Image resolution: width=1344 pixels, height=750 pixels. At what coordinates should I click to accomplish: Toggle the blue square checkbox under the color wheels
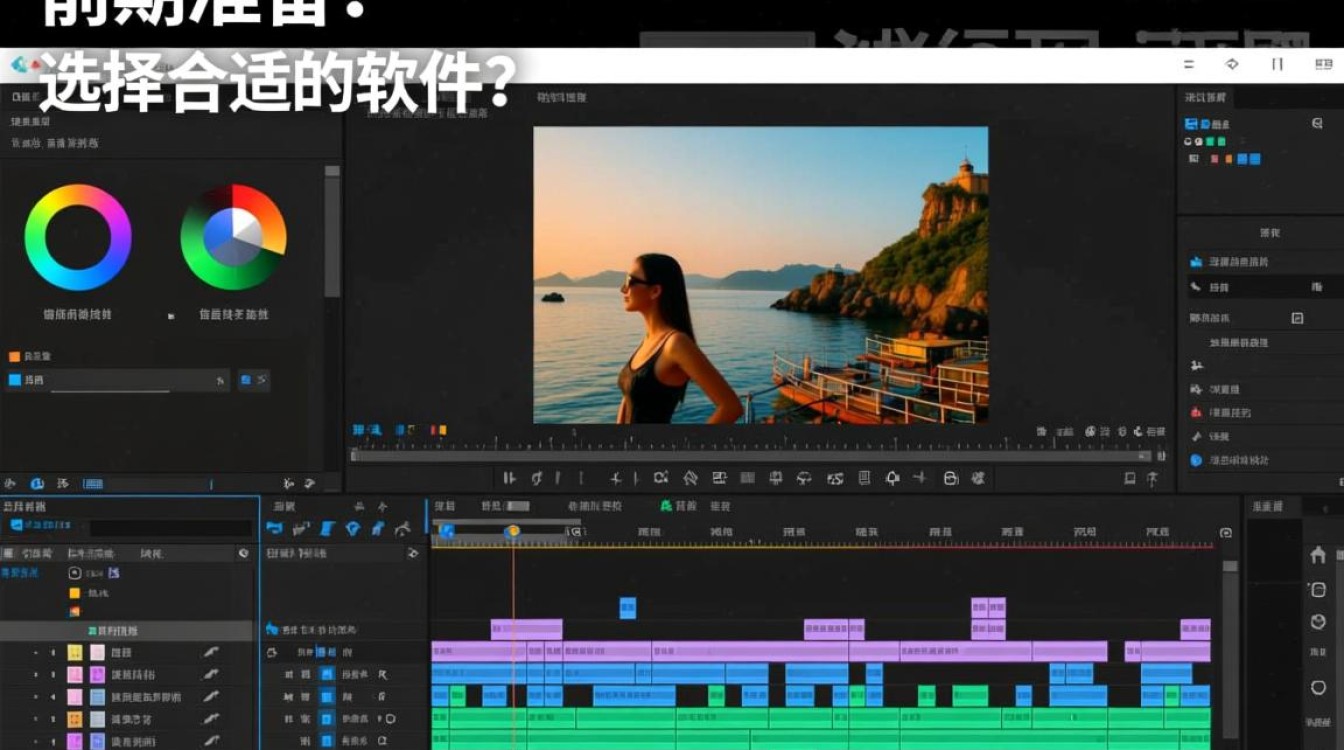(x=15, y=380)
